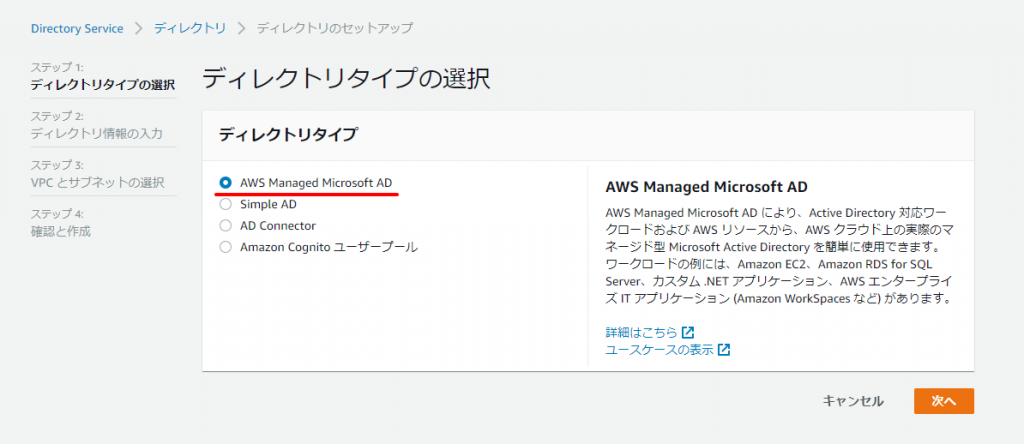Viewport: 1024px width, 444px height.
Task: Click the ディレクトリのセットアップ breadcrumb text
Action: (x=334, y=28)
